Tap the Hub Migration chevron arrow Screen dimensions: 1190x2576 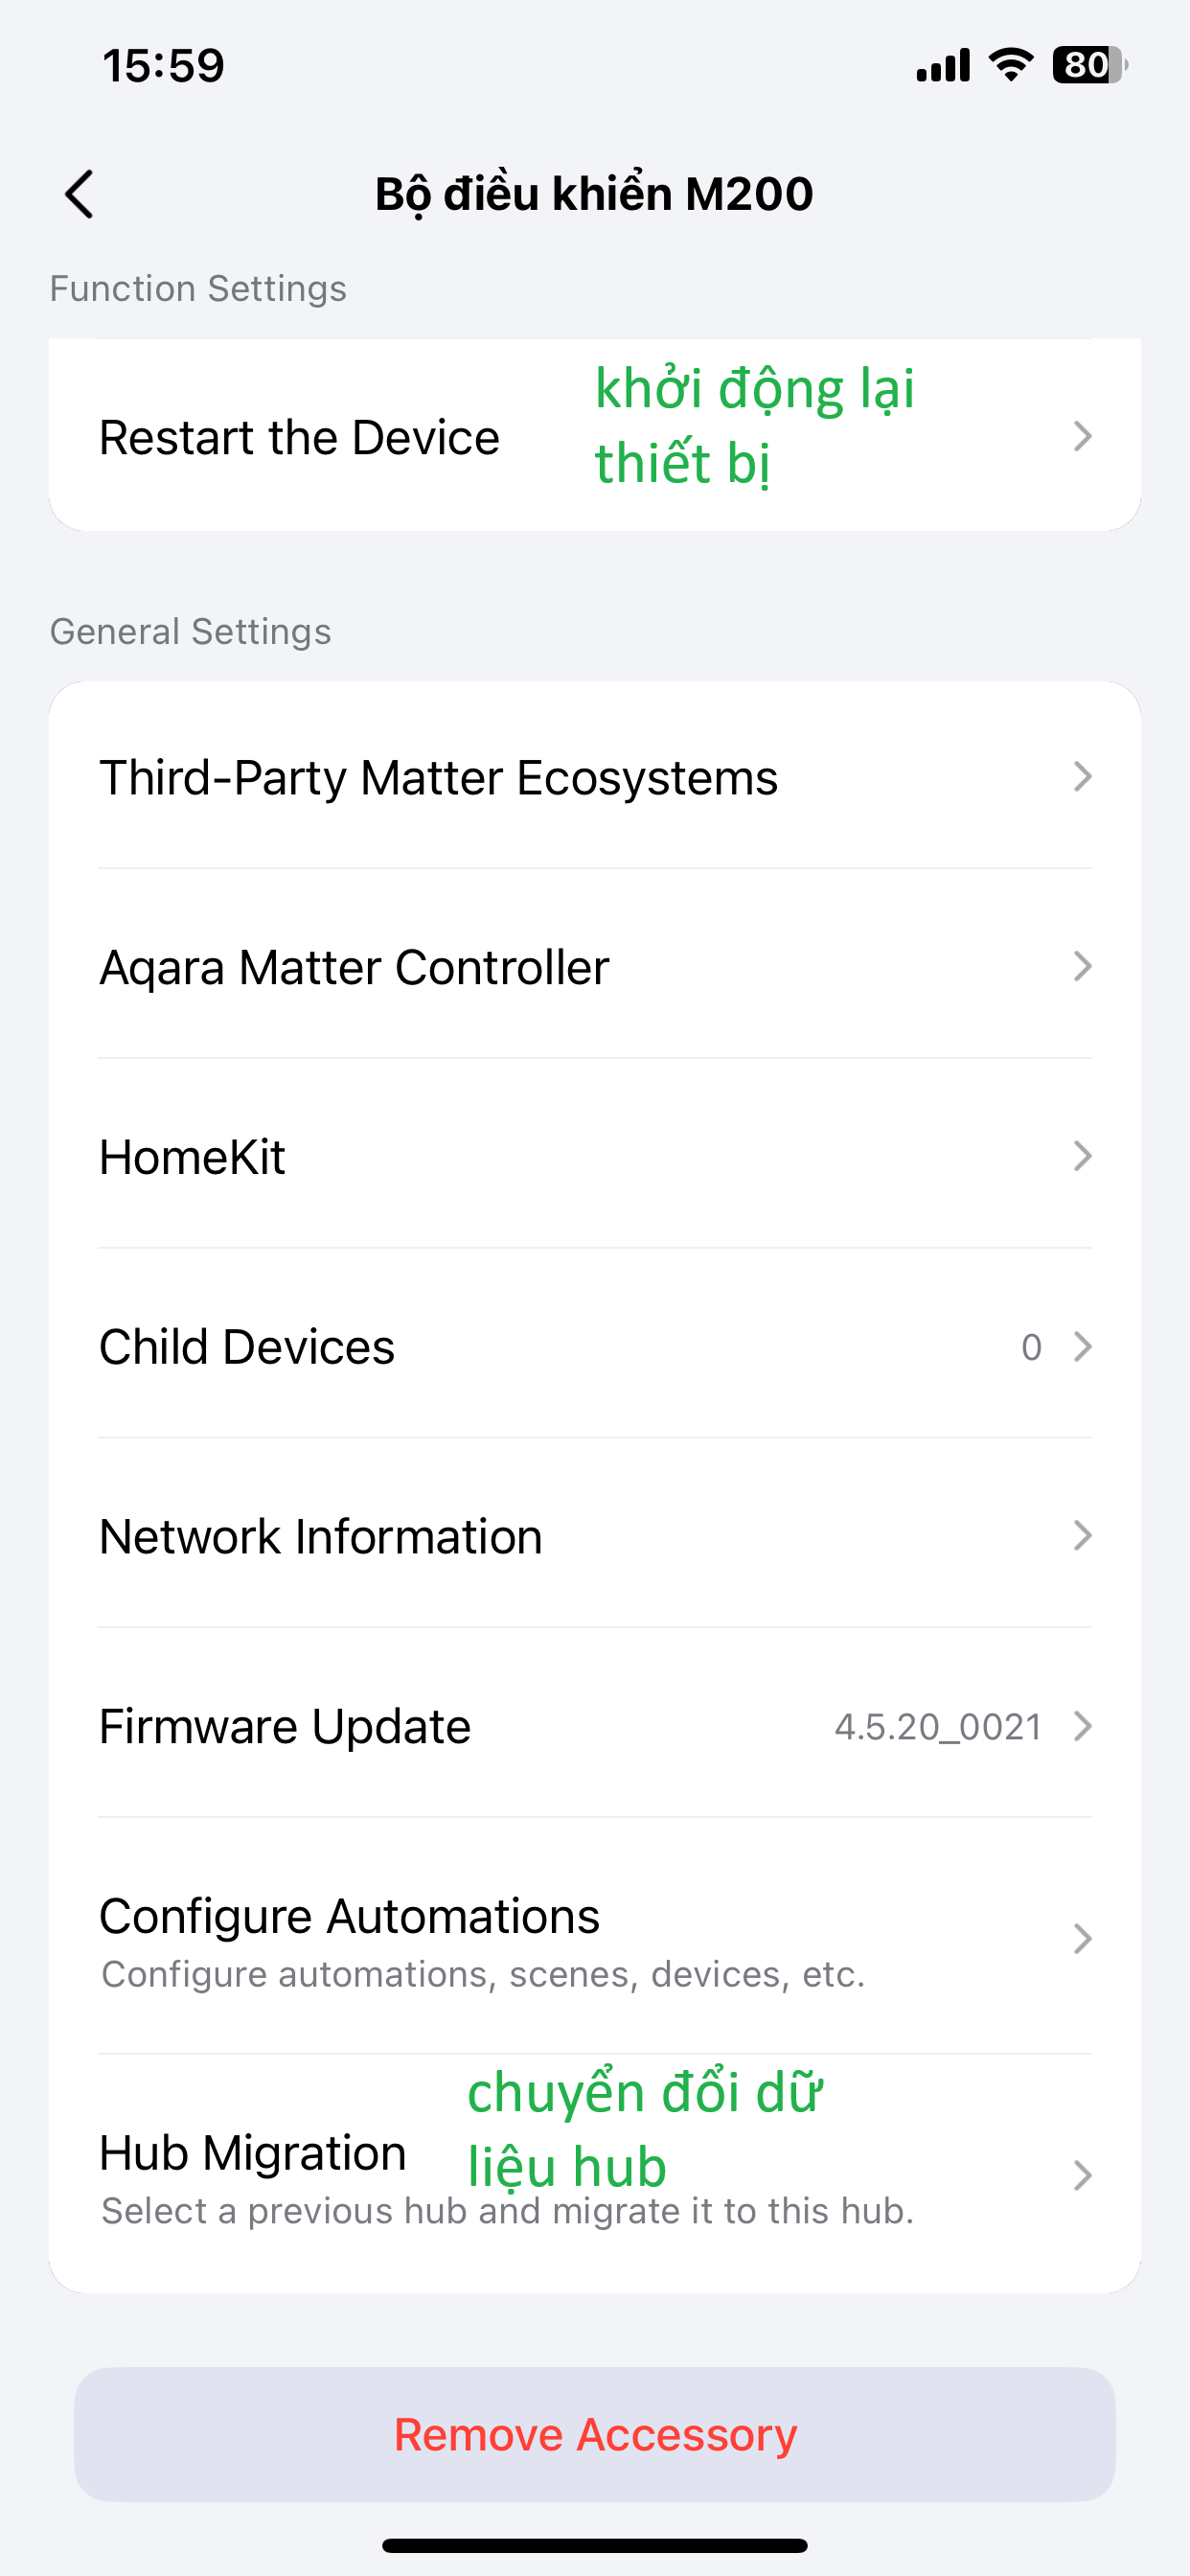click(x=1082, y=2175)
